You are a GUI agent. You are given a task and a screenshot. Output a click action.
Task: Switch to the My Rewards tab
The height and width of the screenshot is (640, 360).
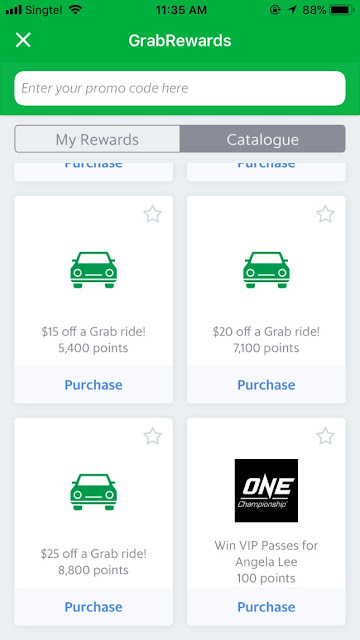97,139
